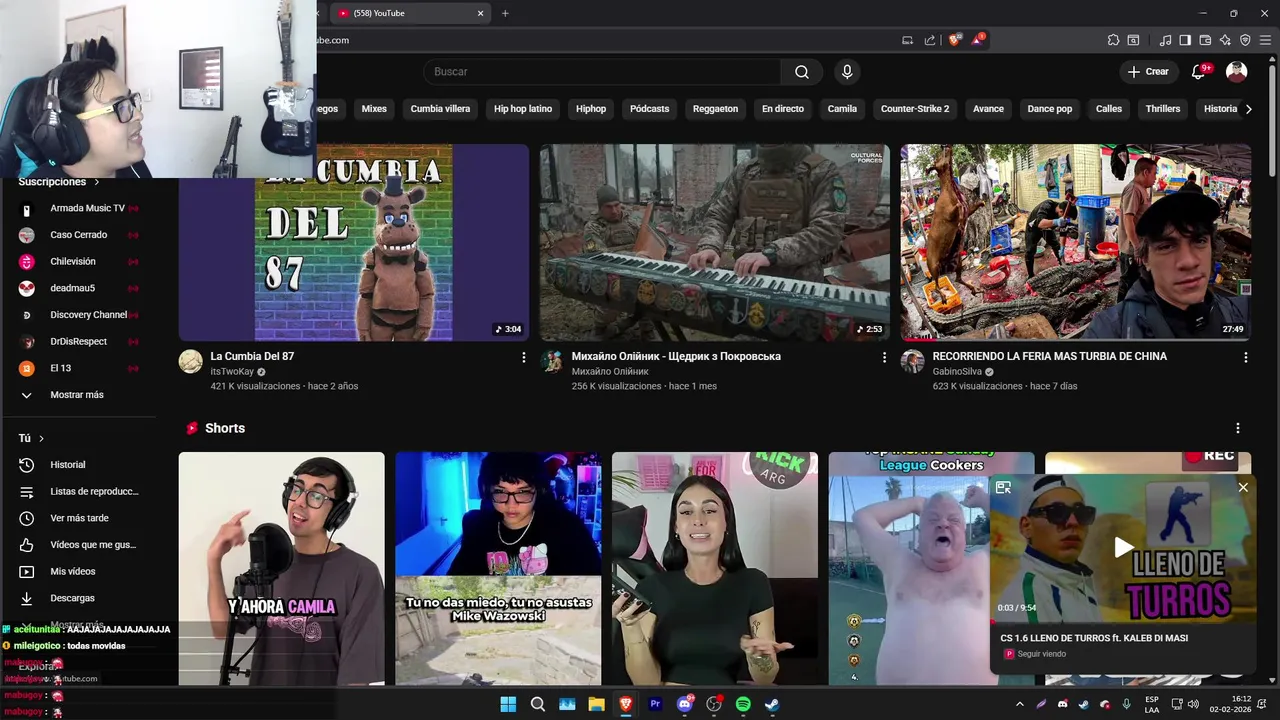The width and height of the screenshot is (1280, 720).
Task: Open volume control in system tray
Action: (1193, 704)
